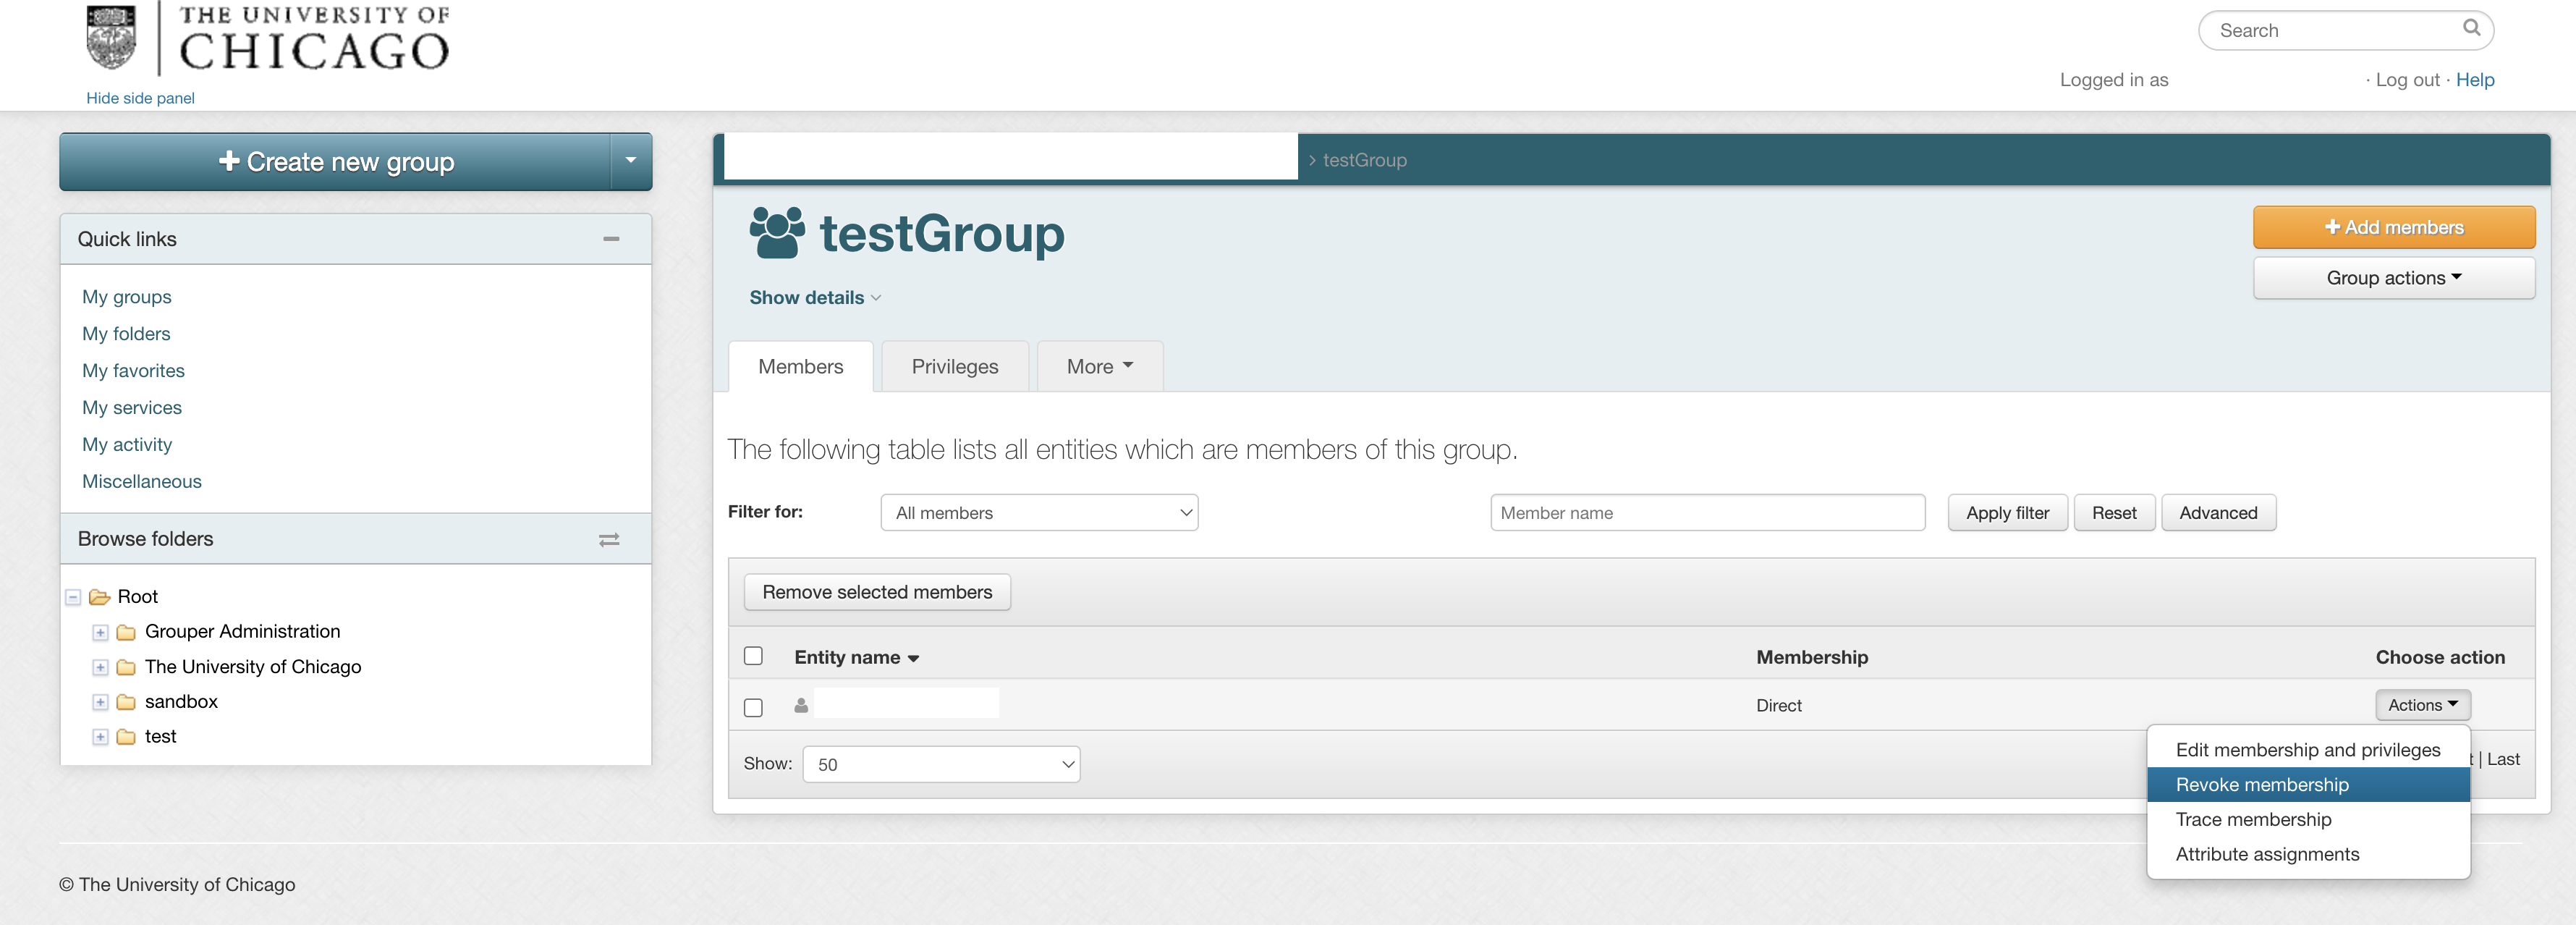Click the Add members button

coord(2392,227)
